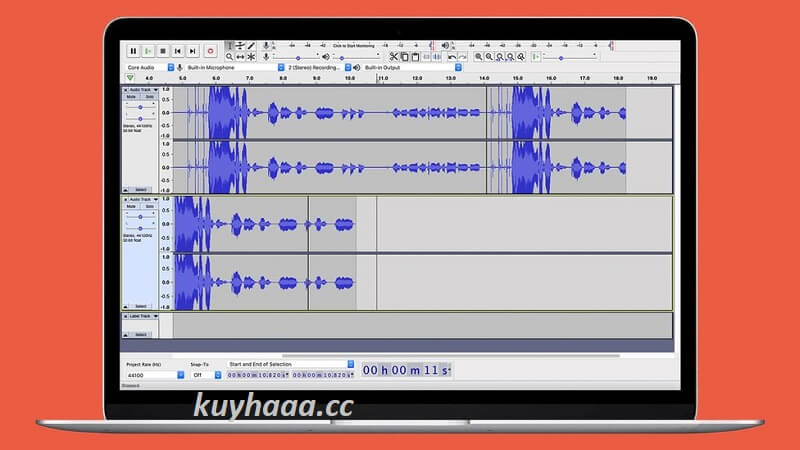Start recording with the red Record button
Image resolution: width=800 pixels, height=450 pixels.
[210, 51]
